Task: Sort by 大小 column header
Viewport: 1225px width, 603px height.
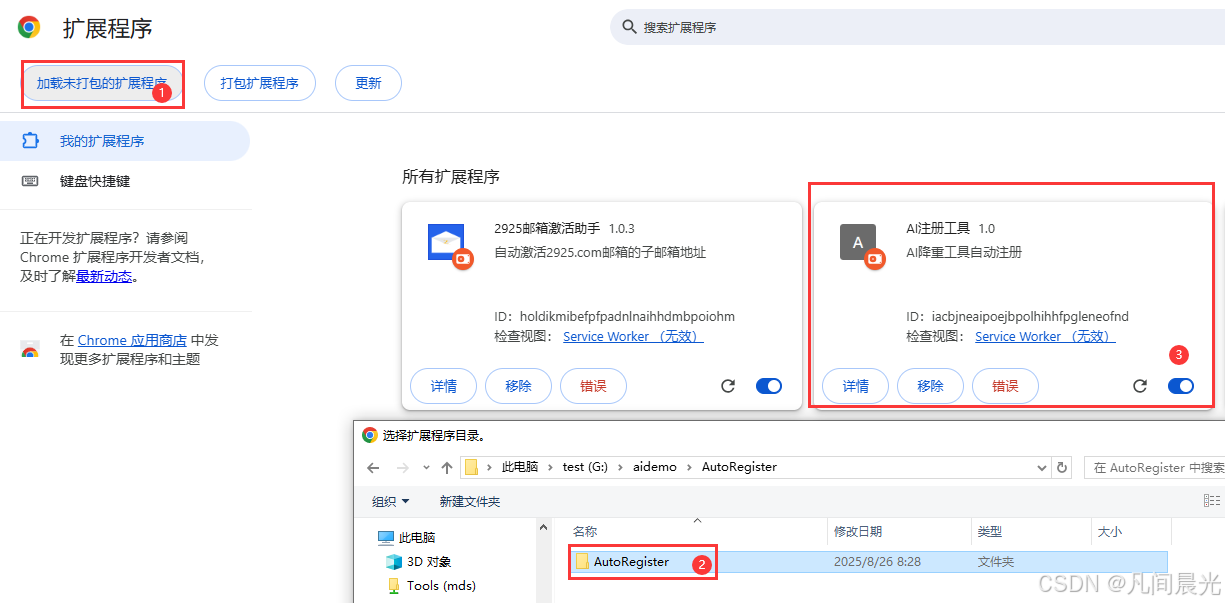Action: pos(1130,532)
